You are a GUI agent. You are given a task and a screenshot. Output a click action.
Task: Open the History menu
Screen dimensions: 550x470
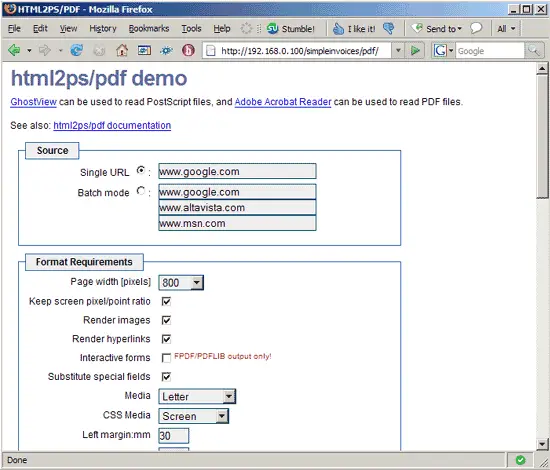tap(103, 28)
